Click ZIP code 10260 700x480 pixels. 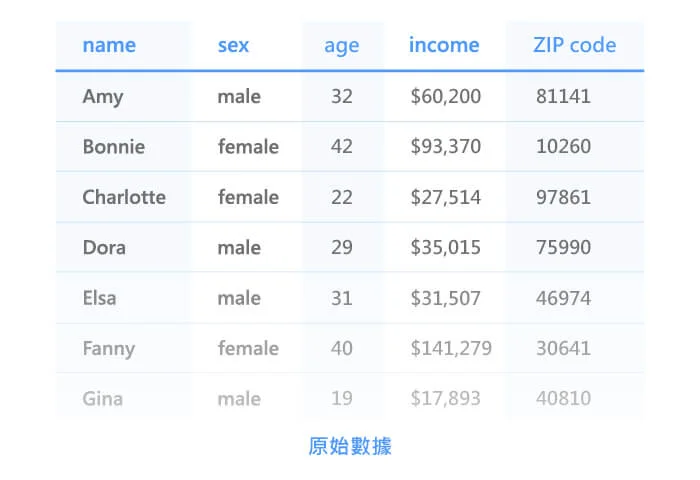(563, 146)
